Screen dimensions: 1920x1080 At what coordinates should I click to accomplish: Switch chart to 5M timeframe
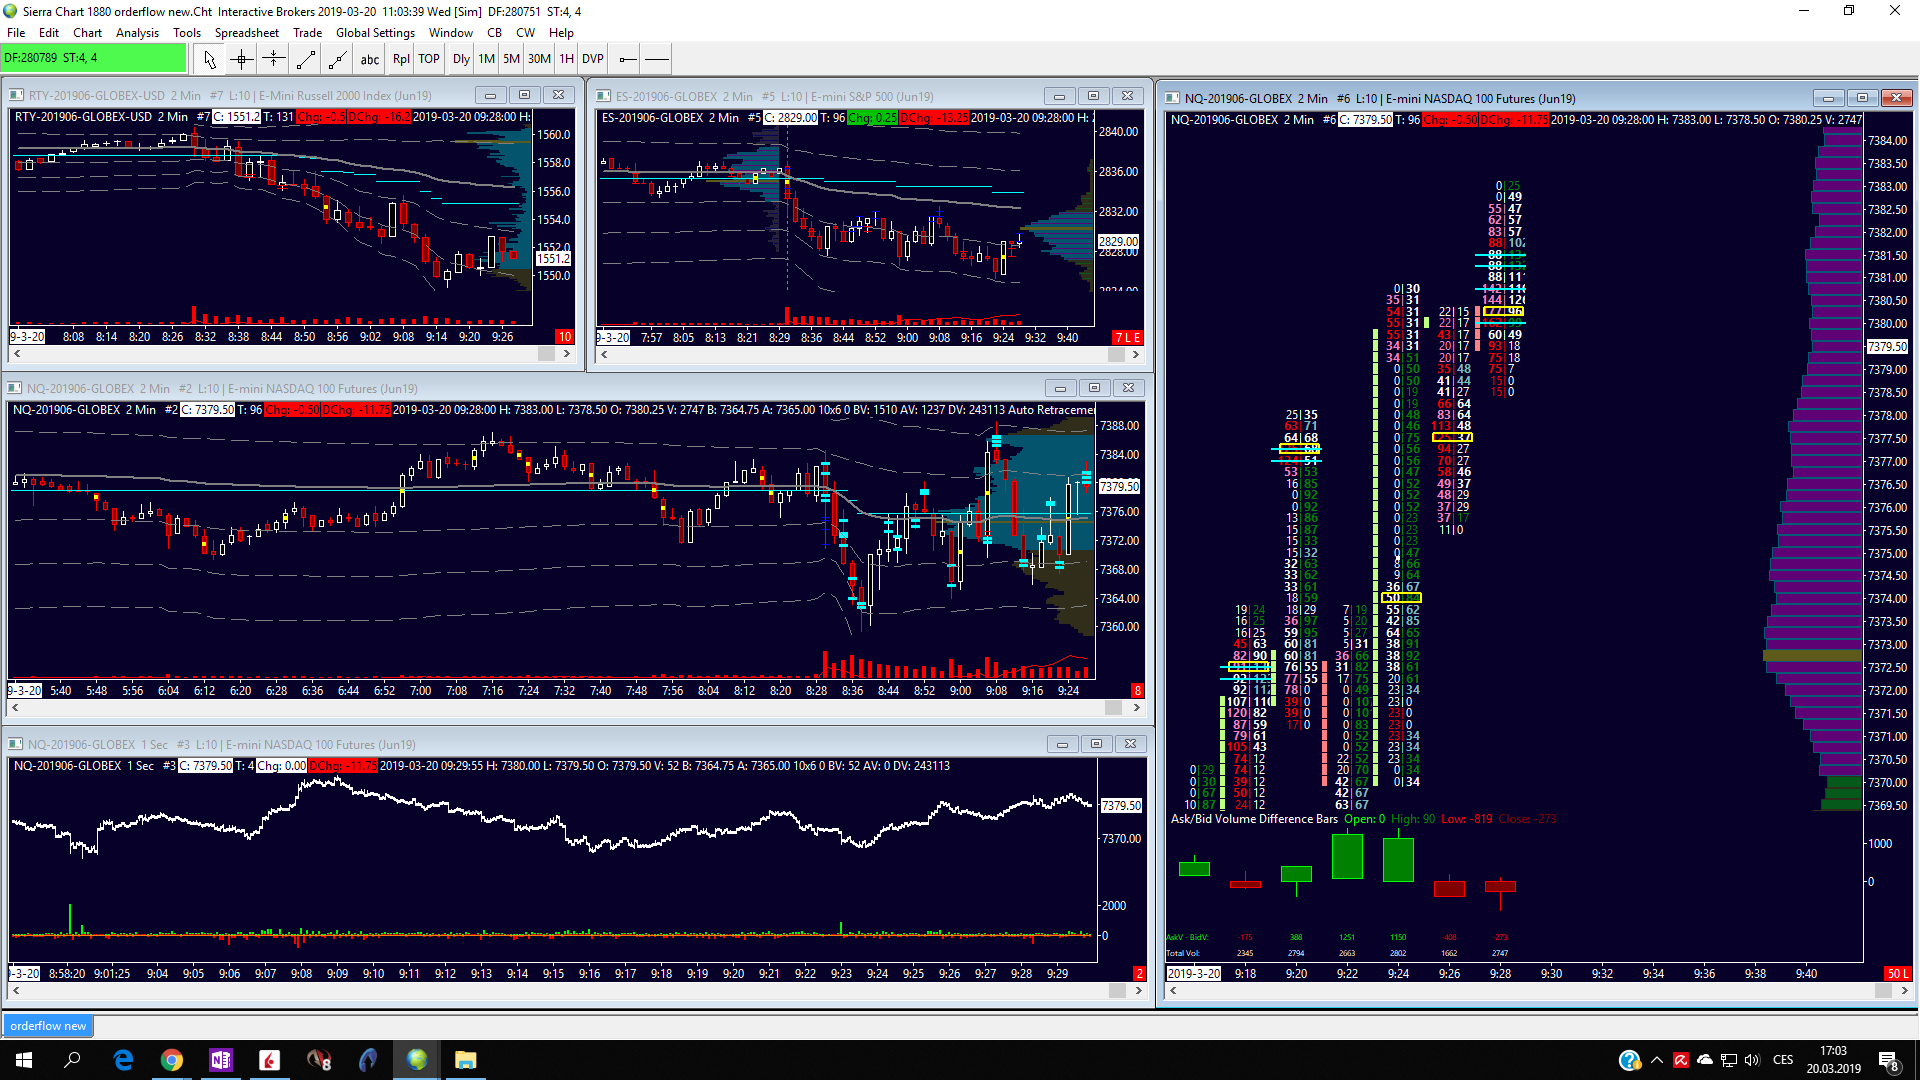(x=511, y=59)
